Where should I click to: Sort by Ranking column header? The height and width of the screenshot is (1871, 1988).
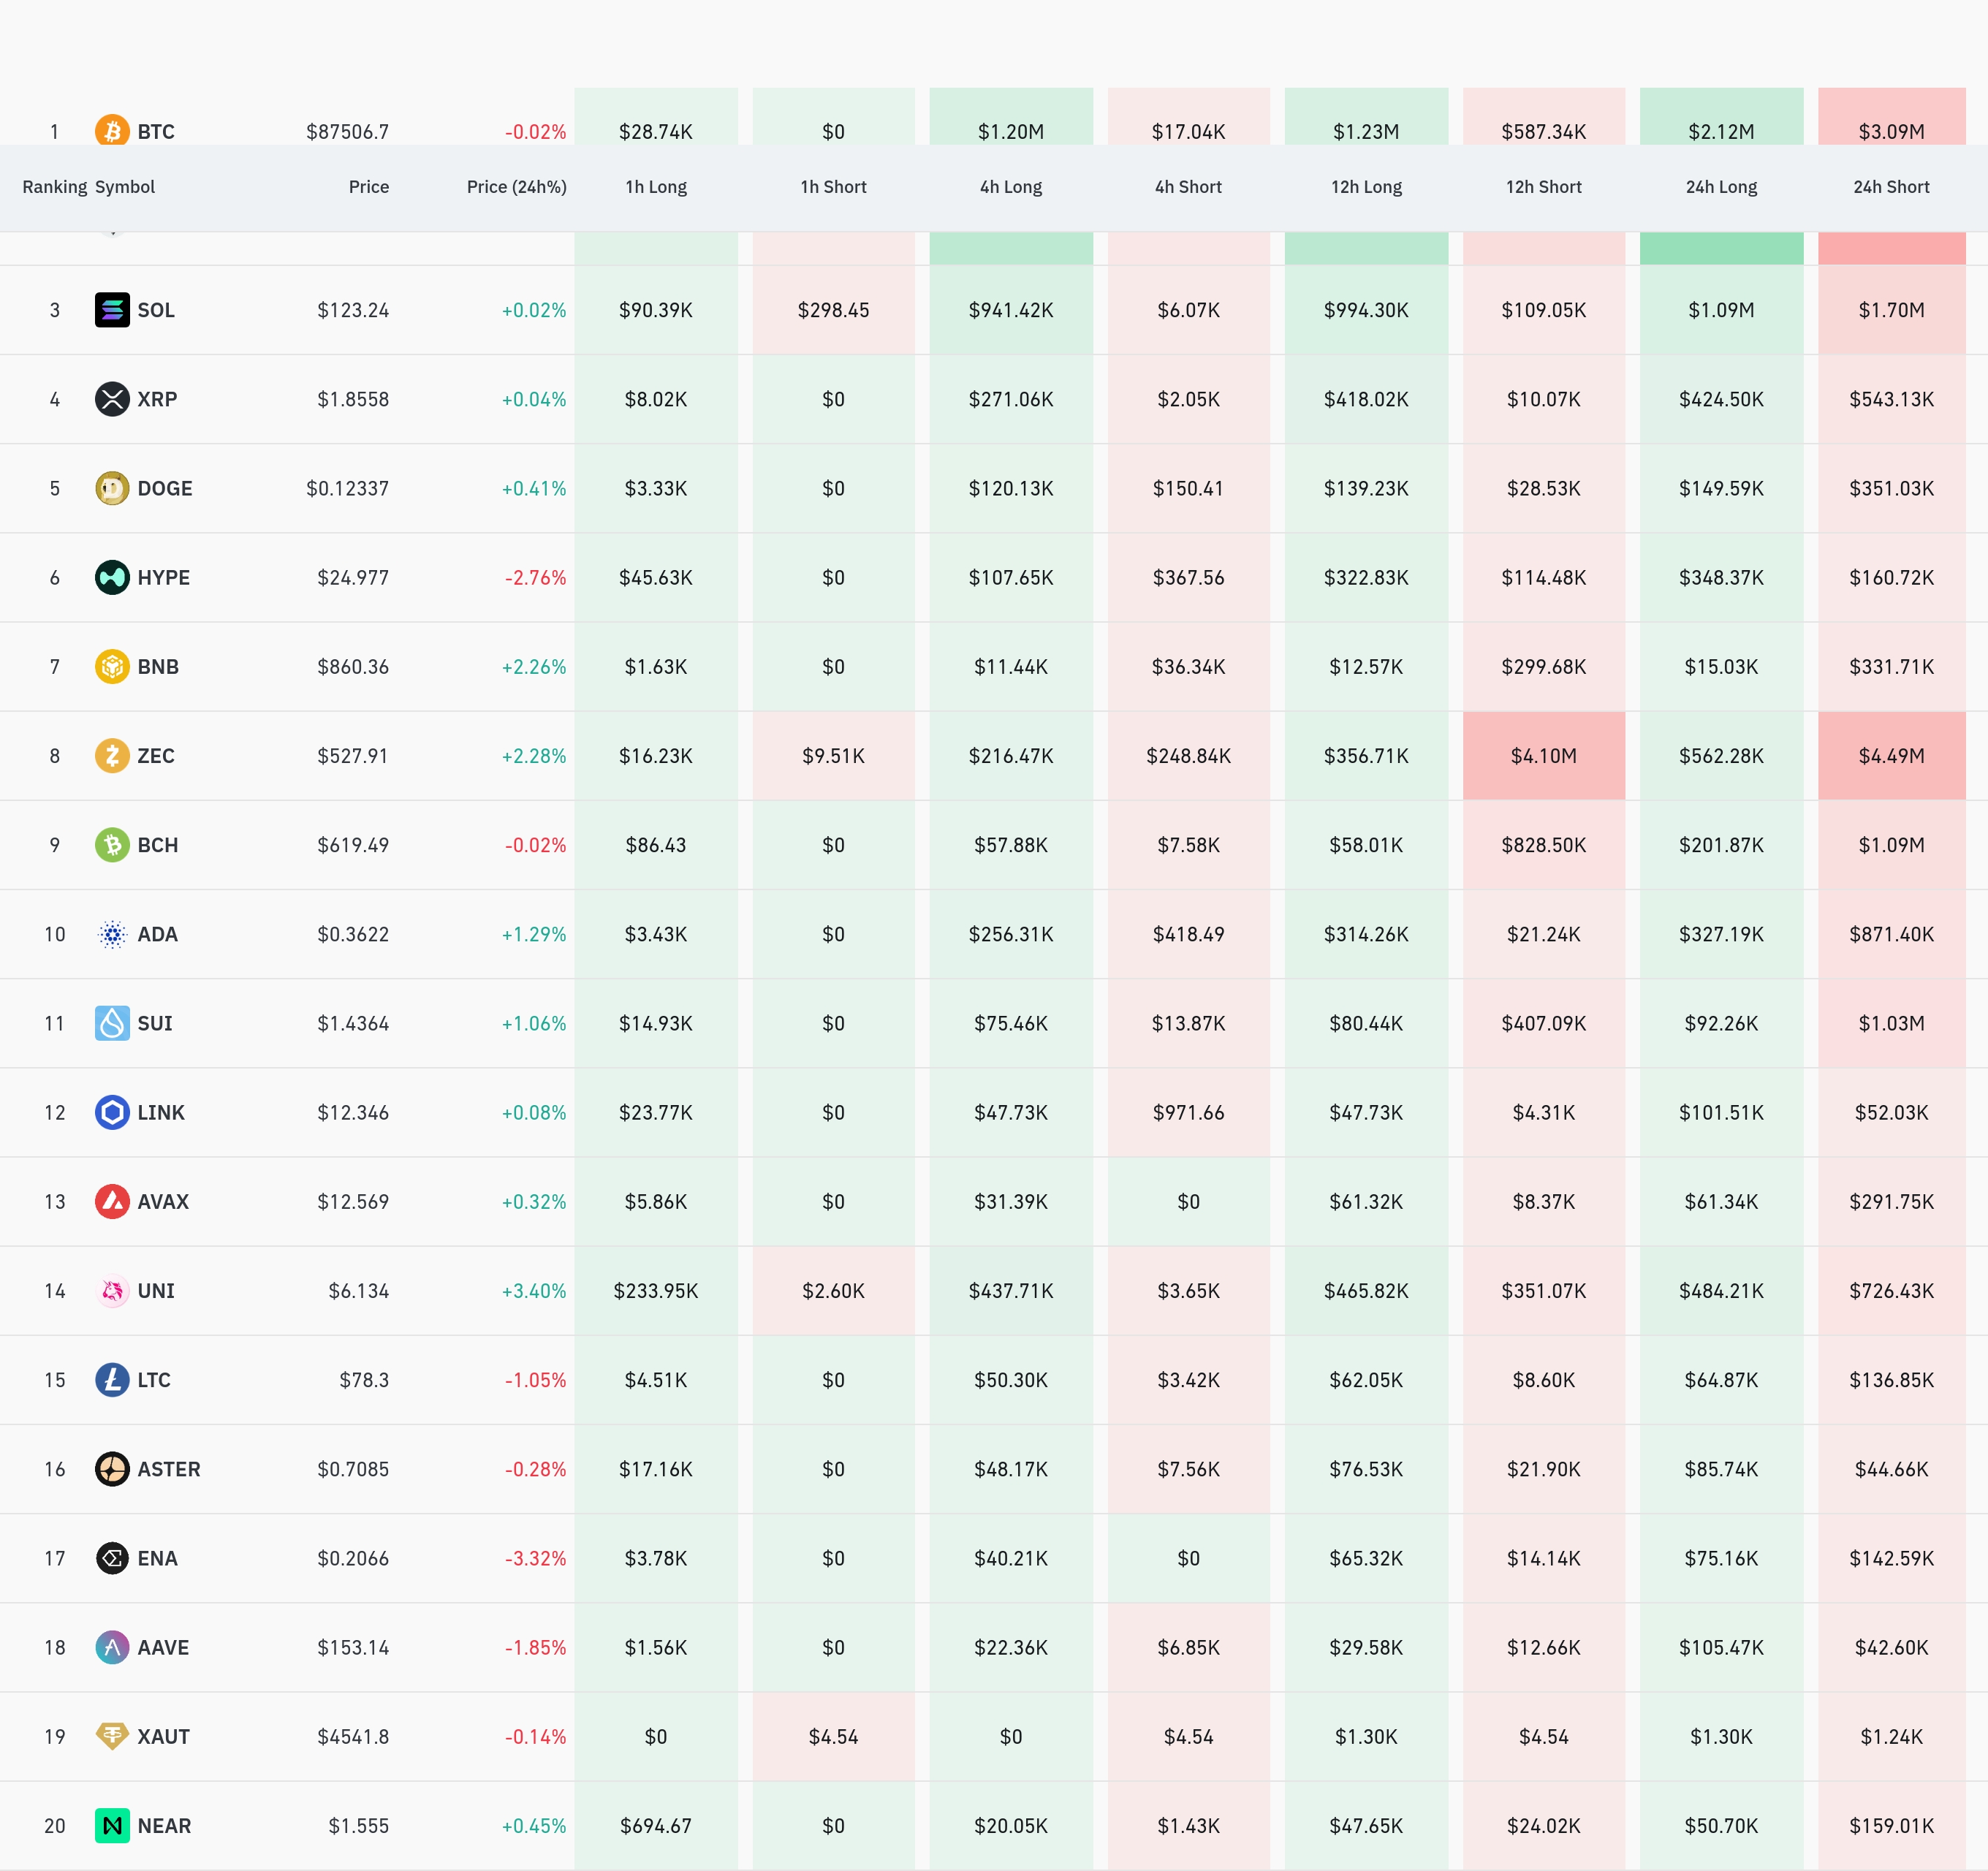[x=54, y=187]
